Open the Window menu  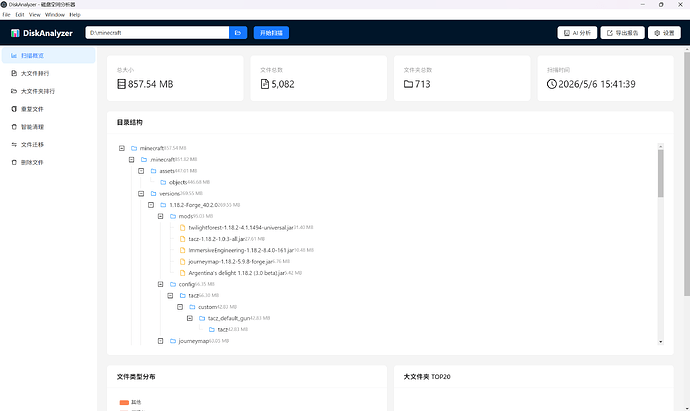[55, 15]
